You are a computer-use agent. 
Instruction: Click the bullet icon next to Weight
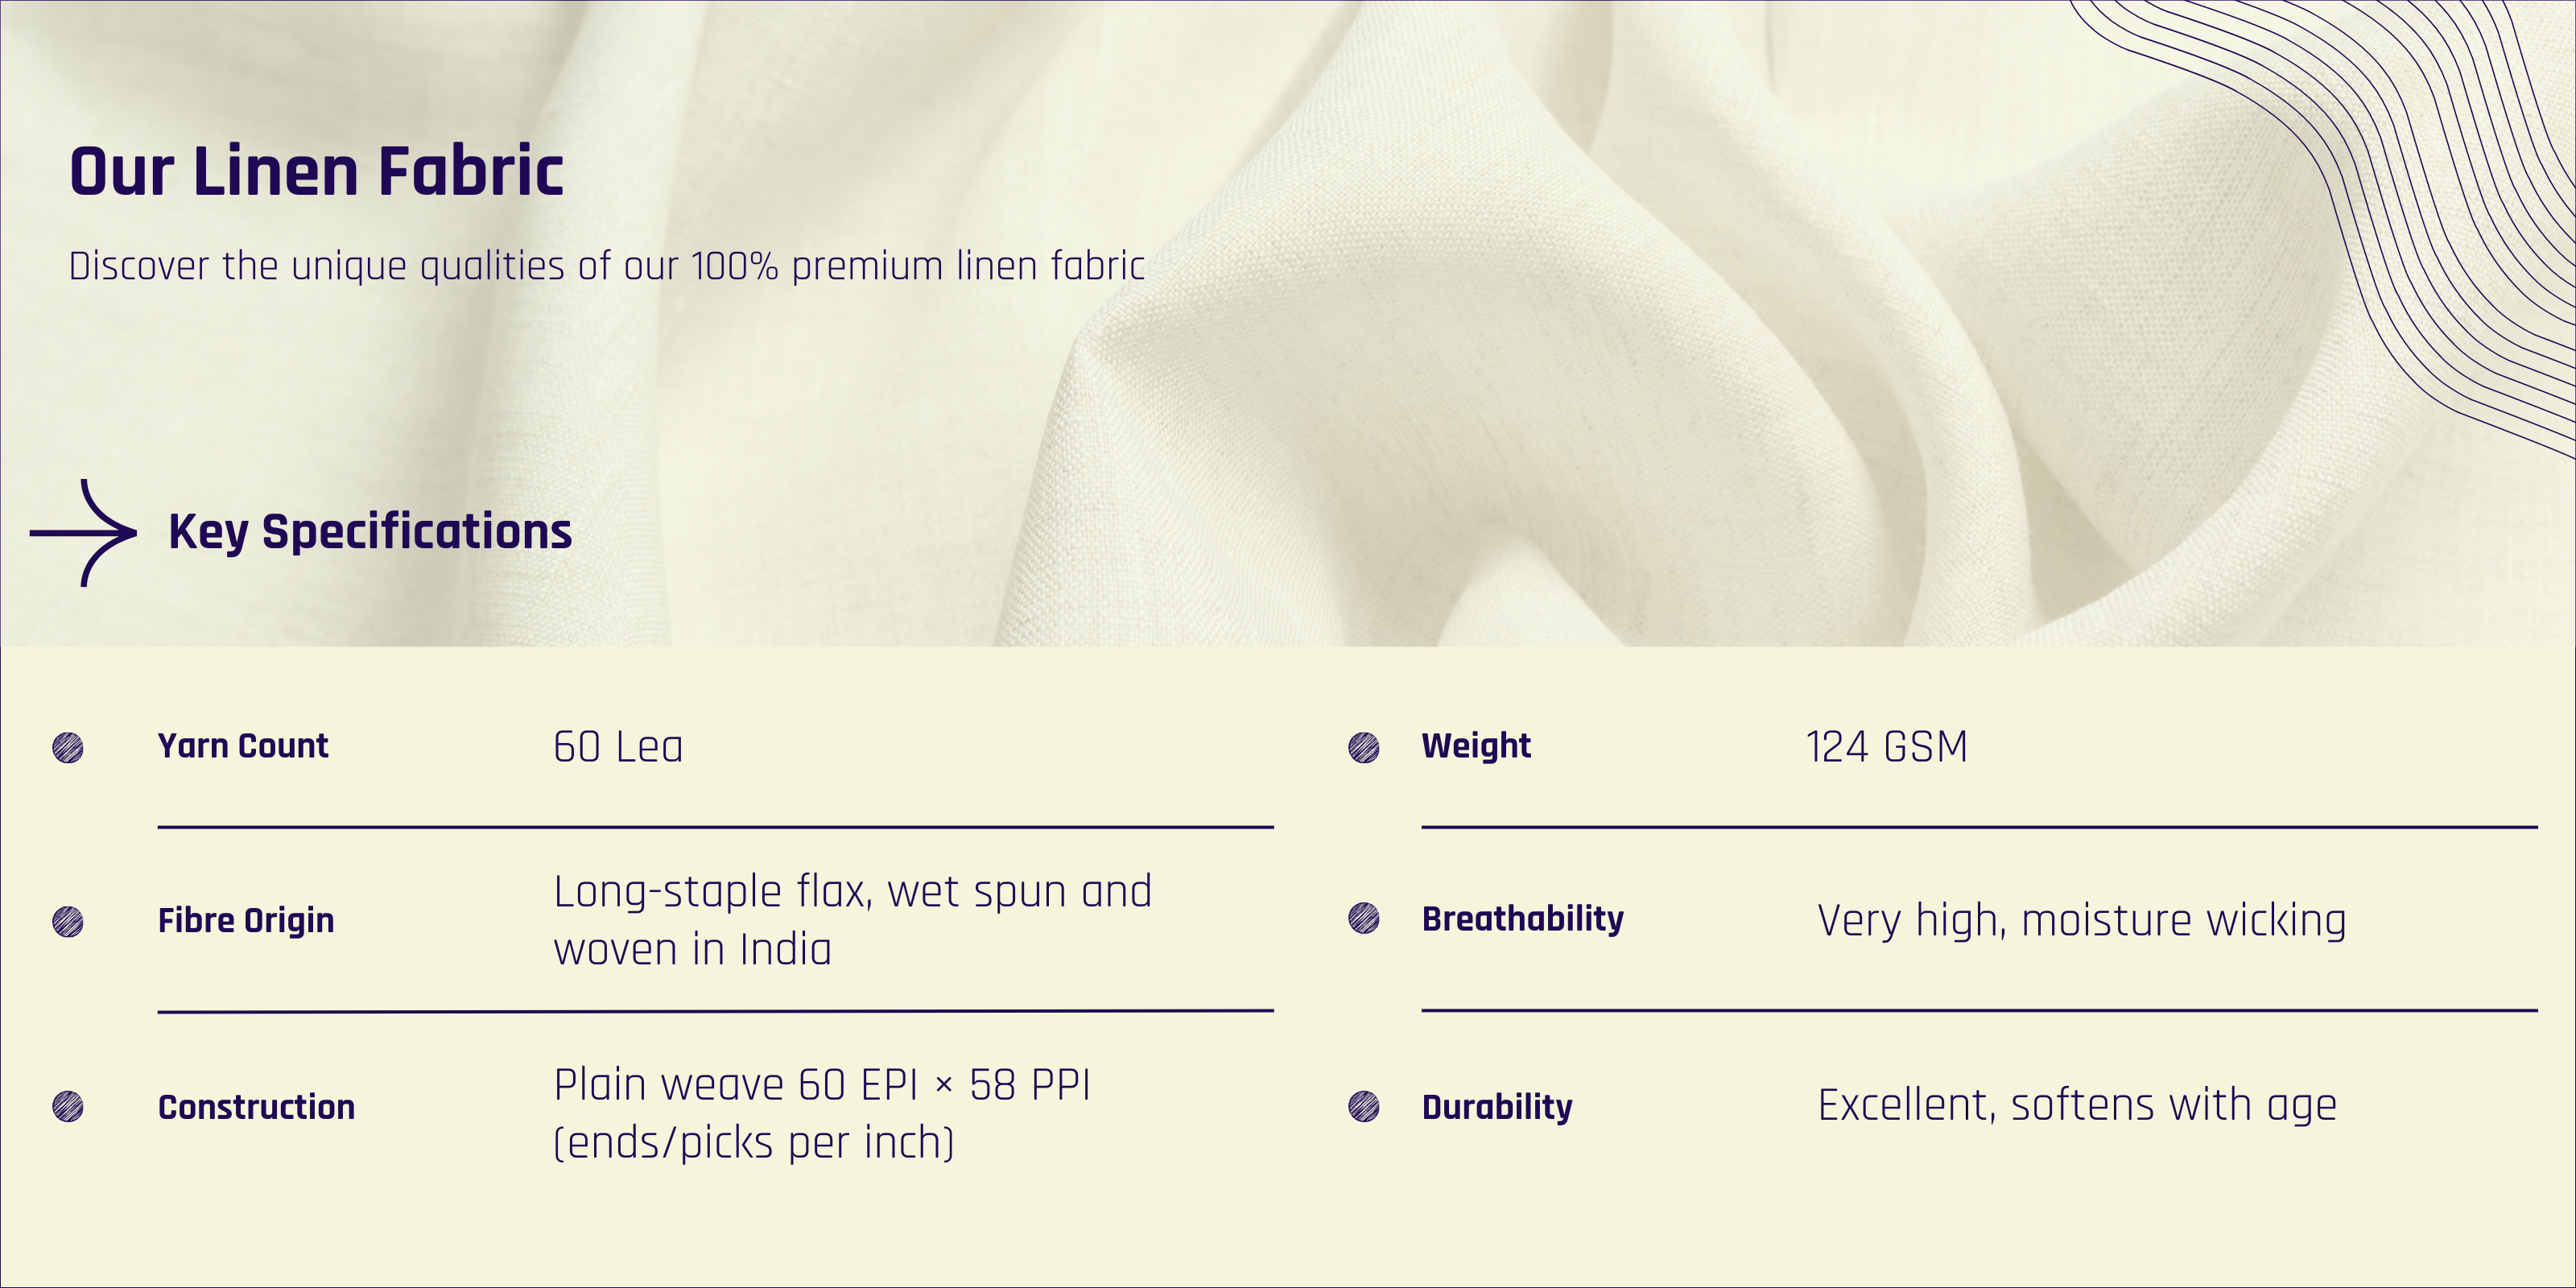point(1364,747)
